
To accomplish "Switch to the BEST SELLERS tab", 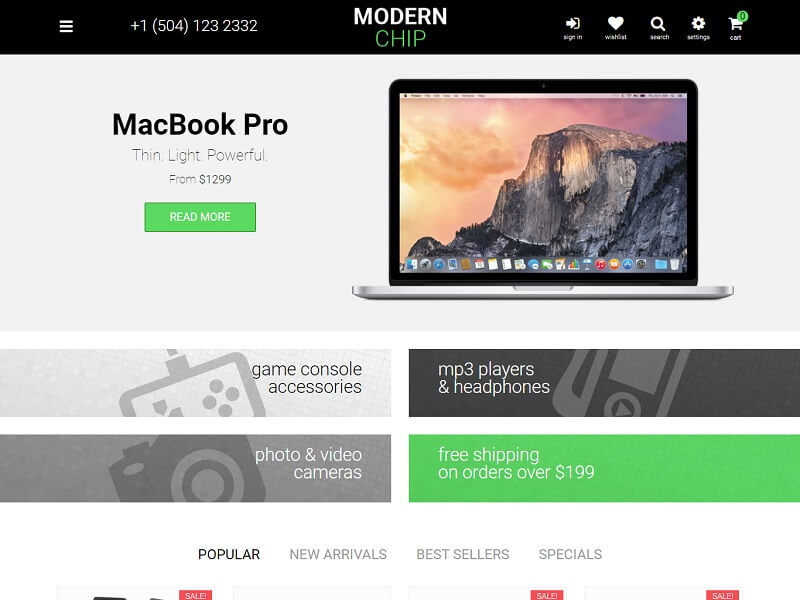I will pyautogui.click(x=463, y=554).
